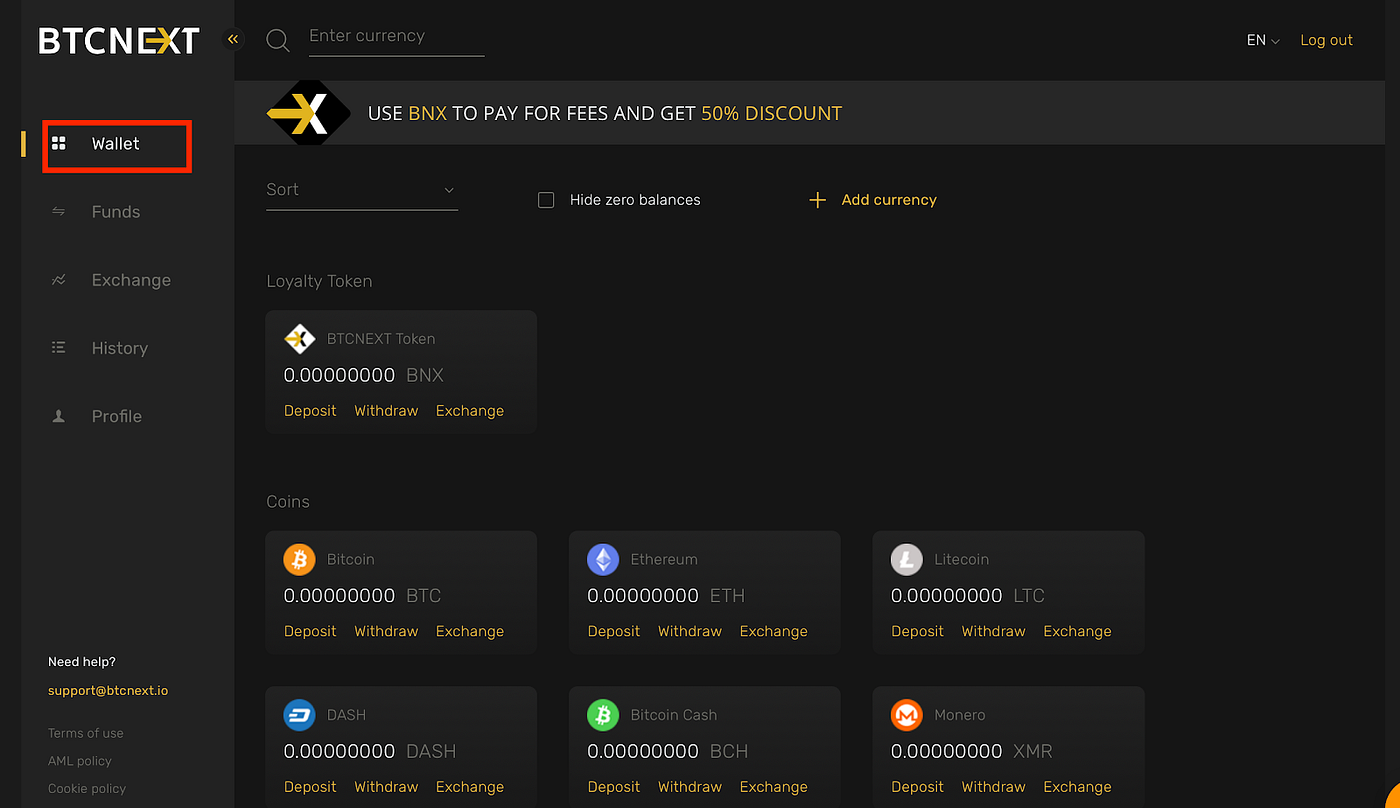The height and width of the screenshot is (808, 1400).
Task: Open the Sort dropdown
Action: coord(362,190)
